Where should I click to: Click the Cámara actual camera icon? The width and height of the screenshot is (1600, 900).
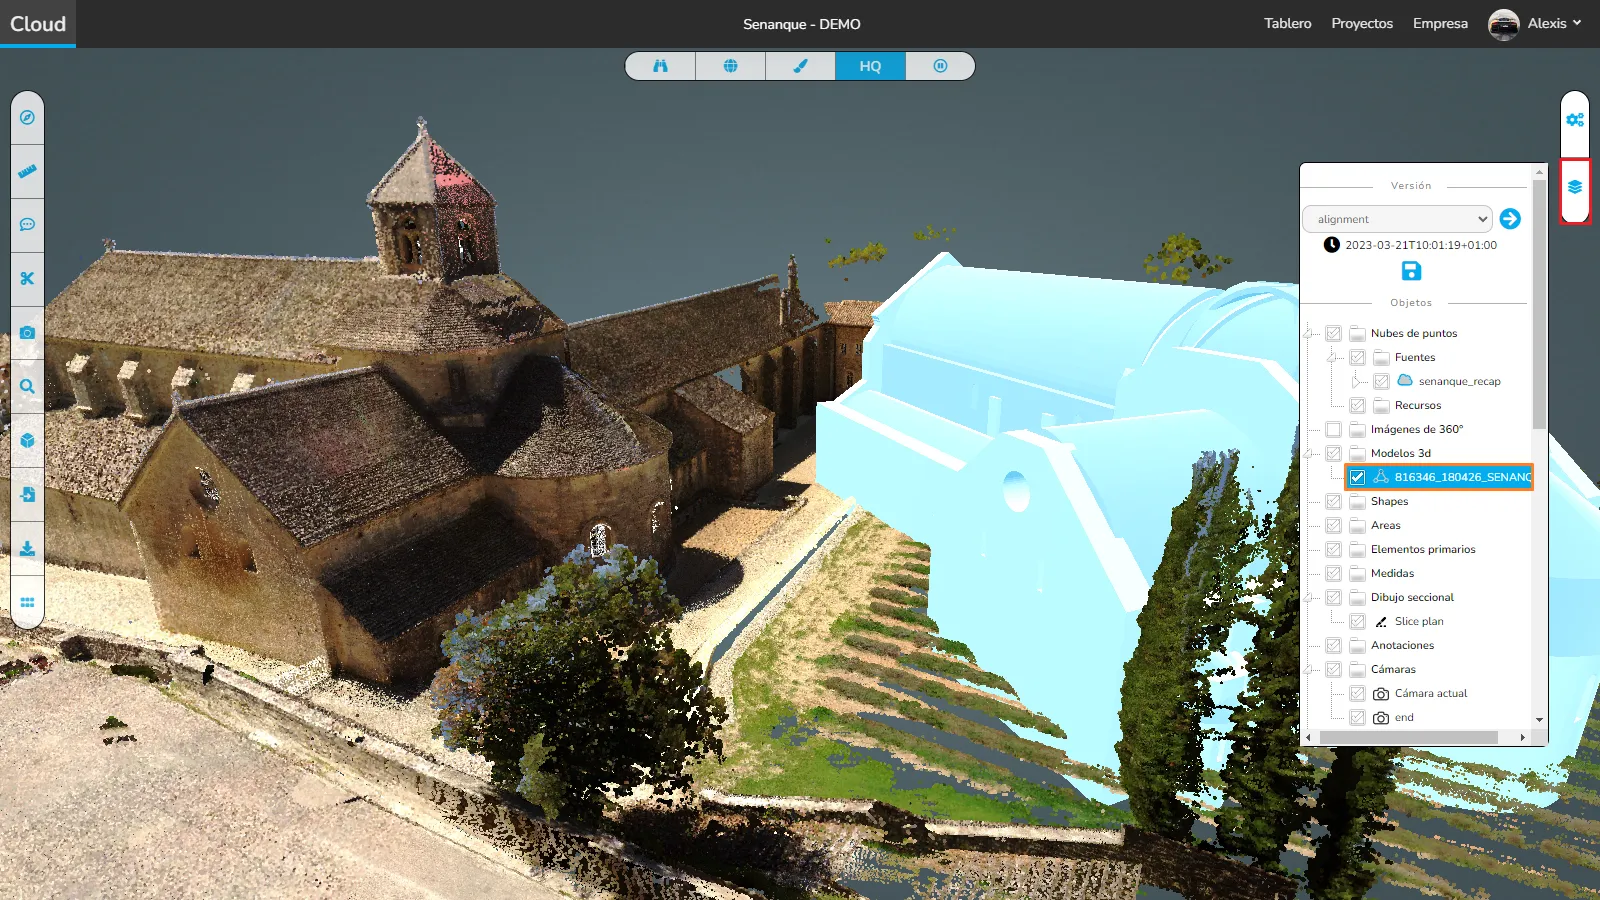pos(1381,694)
